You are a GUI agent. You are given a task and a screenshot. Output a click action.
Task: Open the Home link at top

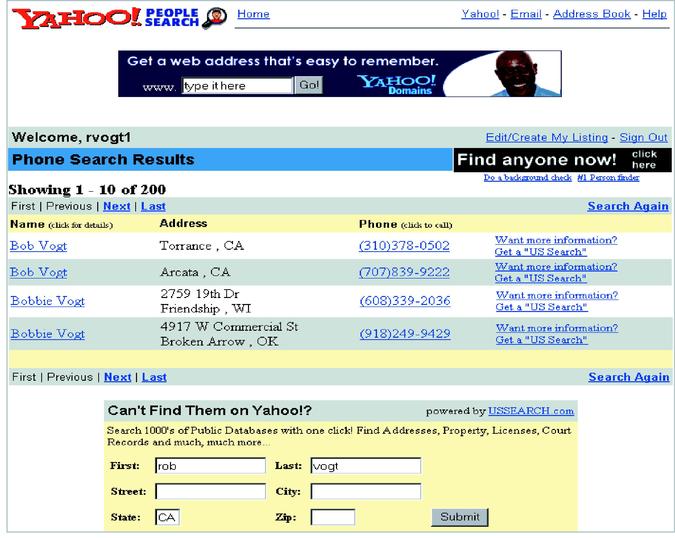tap(253, 14)
